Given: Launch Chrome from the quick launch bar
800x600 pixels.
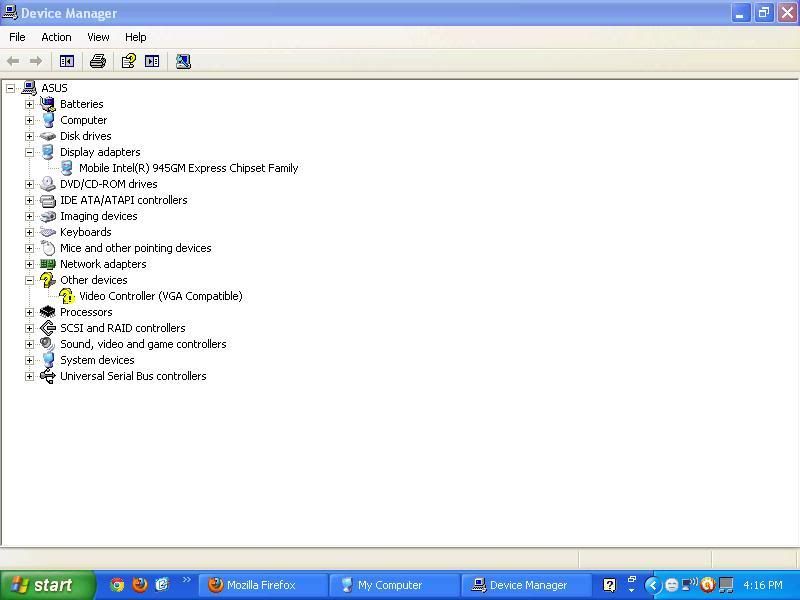Looking at the screenshot, I should click(117, 585).
